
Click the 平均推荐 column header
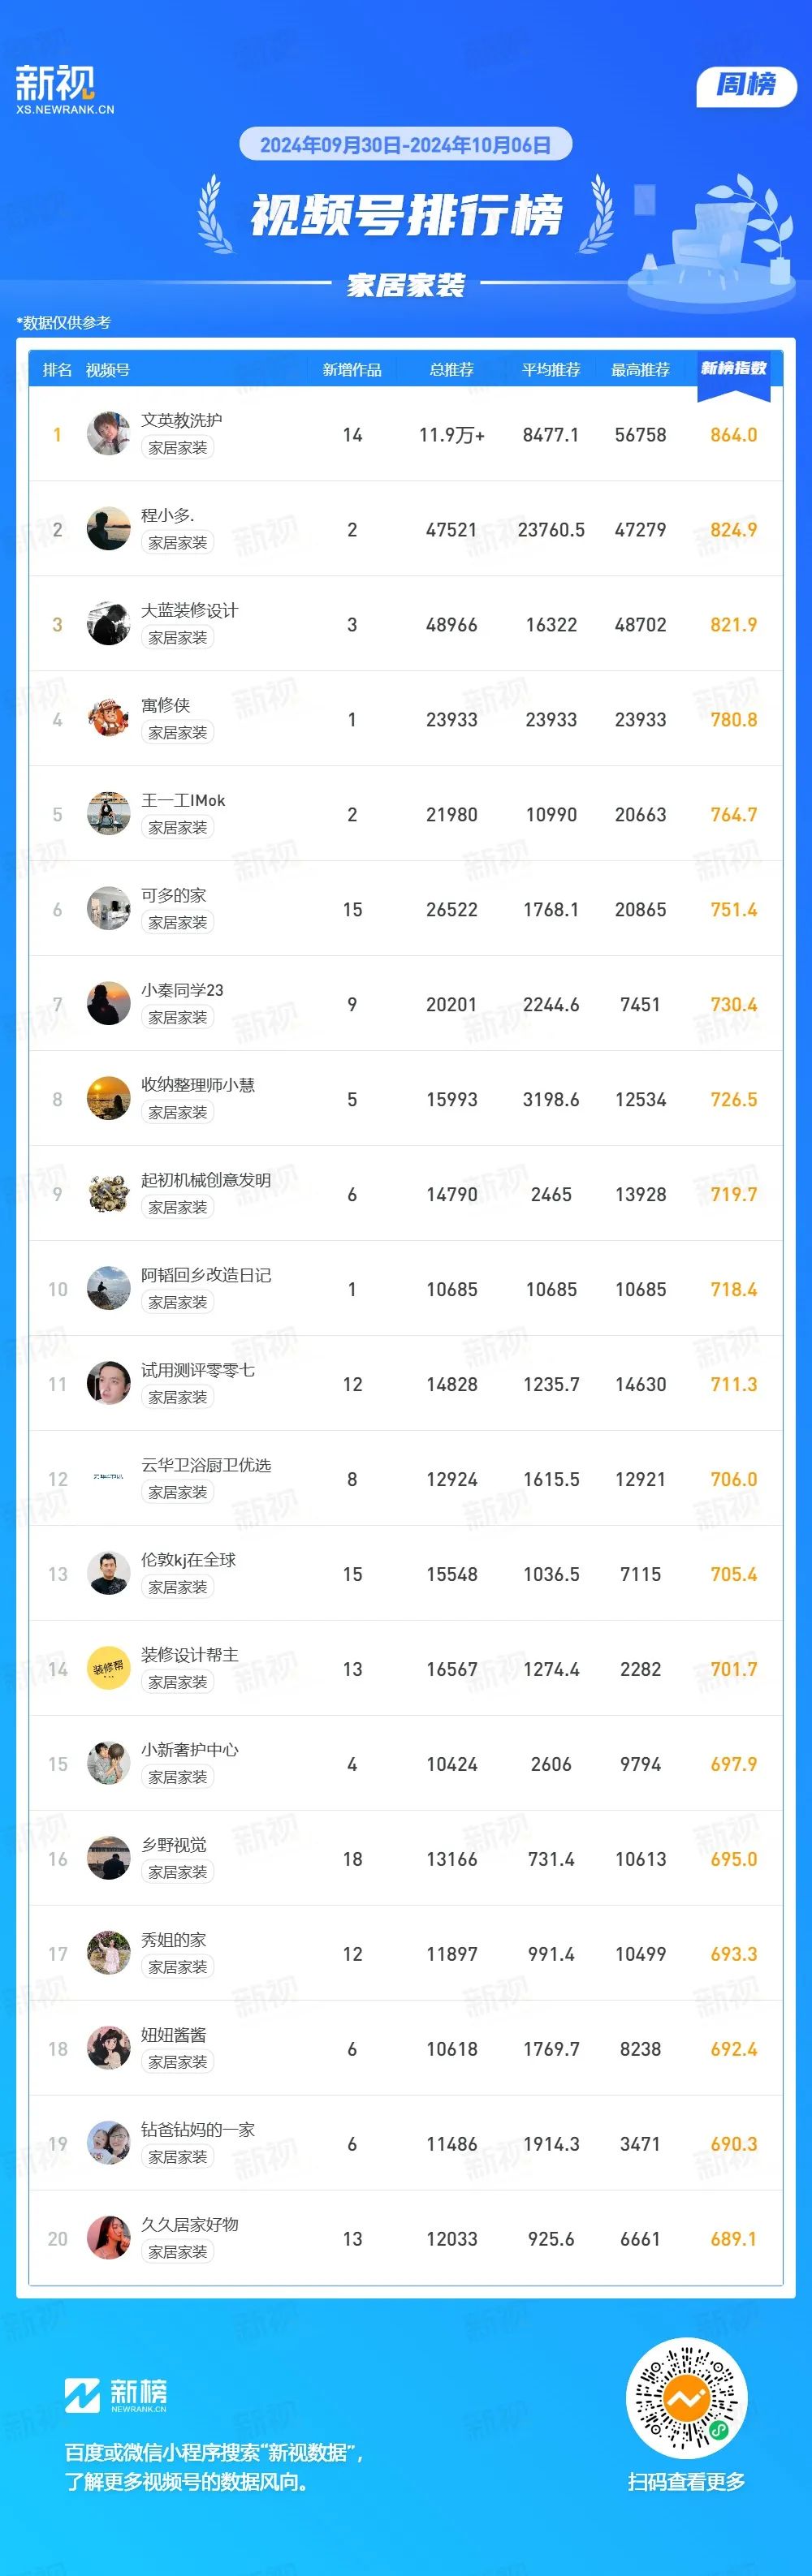tap(551, 370)
